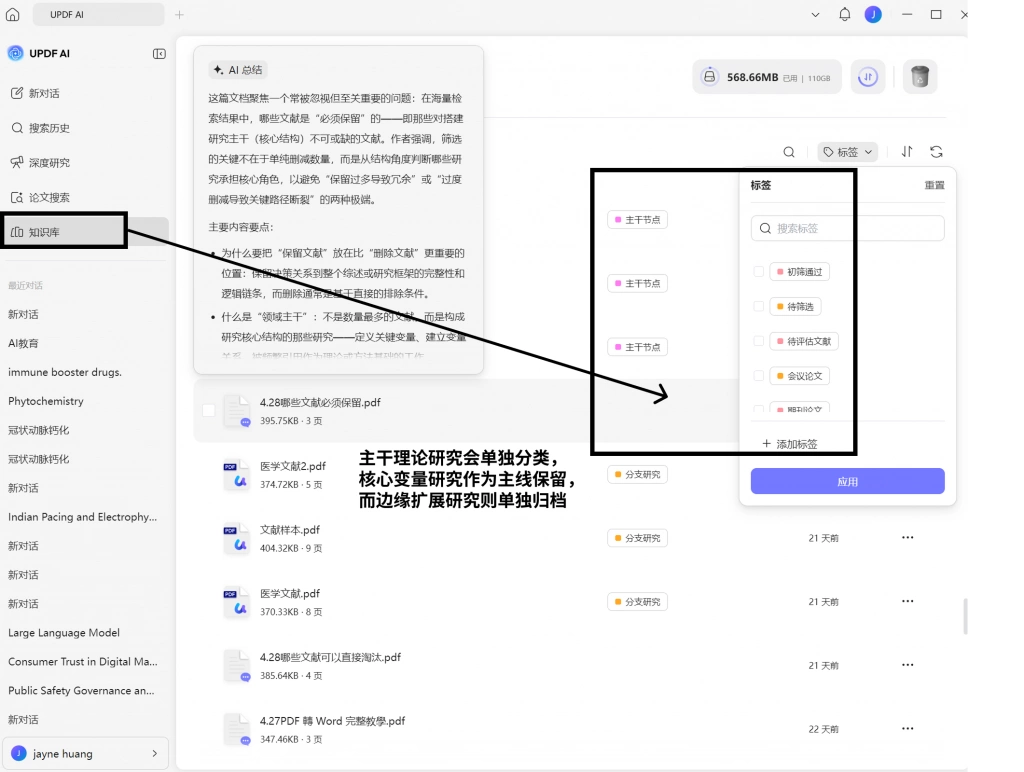The width and height of the screenshot is (1024, 772).
Task: Open the trash bin icon
Action: [x=920, y=77]
